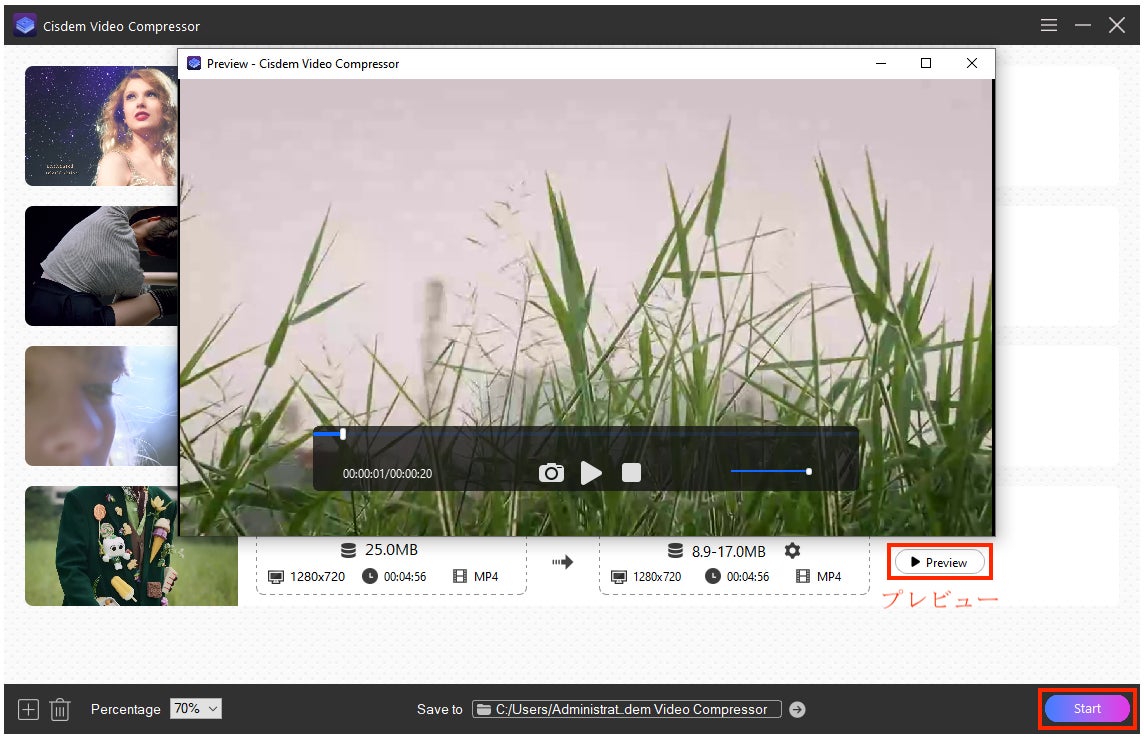Minimize the main Cisdem window
Image resolution: width=1144 pixels, height=739 pixels.
(1083, 26)
